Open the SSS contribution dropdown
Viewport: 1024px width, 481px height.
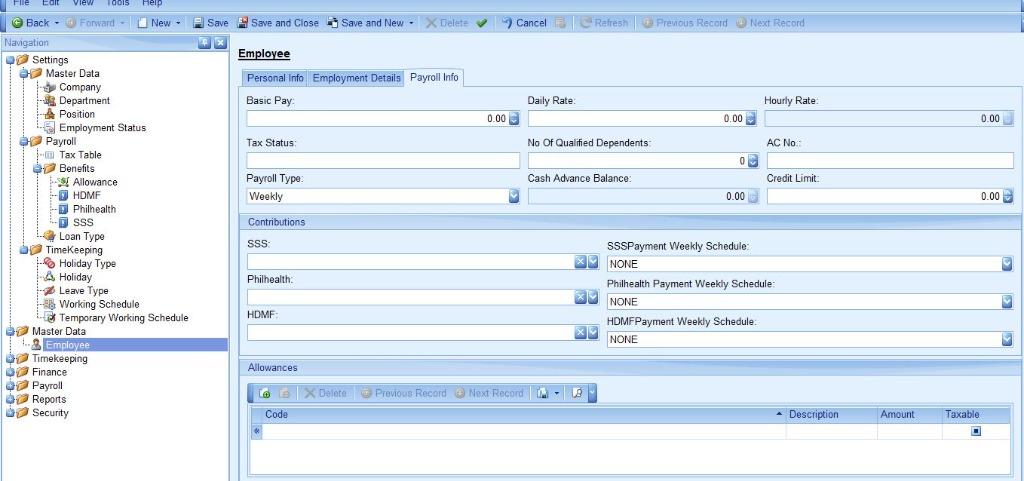click(593, 262)
